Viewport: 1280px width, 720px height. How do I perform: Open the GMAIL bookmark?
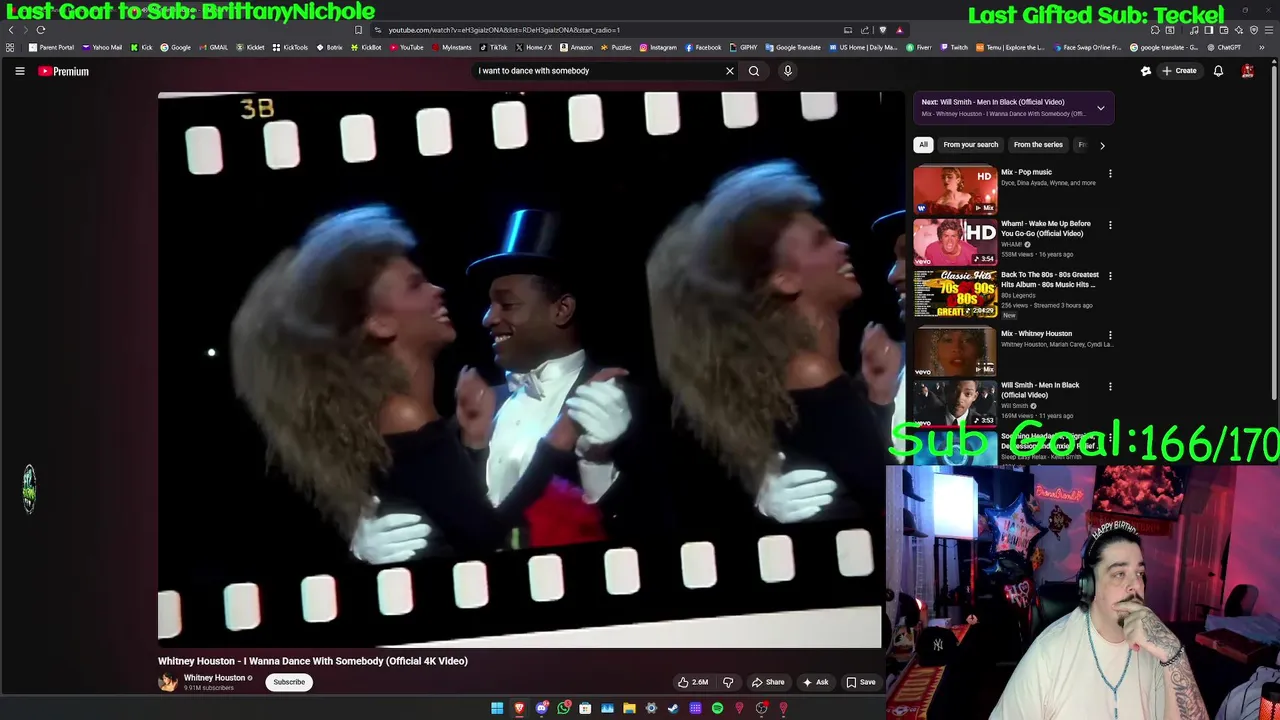tap(212, 47)
